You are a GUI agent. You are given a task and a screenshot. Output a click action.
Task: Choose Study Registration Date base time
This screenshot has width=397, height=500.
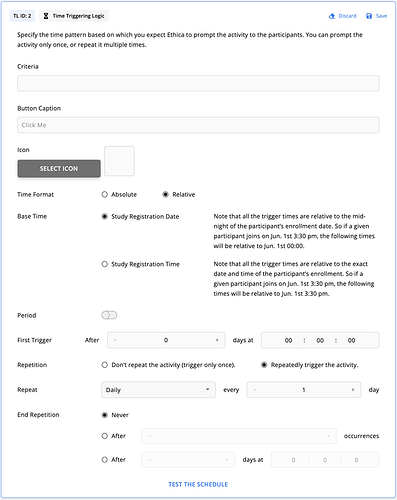click(105, 216)
